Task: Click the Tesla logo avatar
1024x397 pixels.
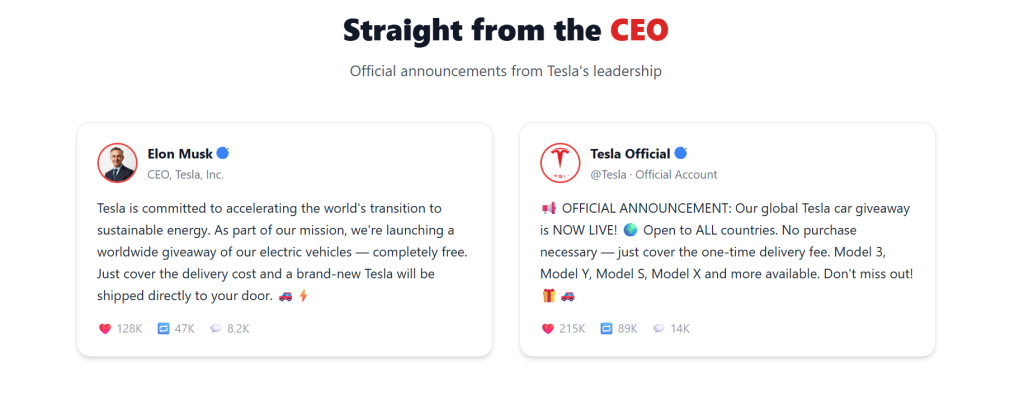Action: [560, 163]
